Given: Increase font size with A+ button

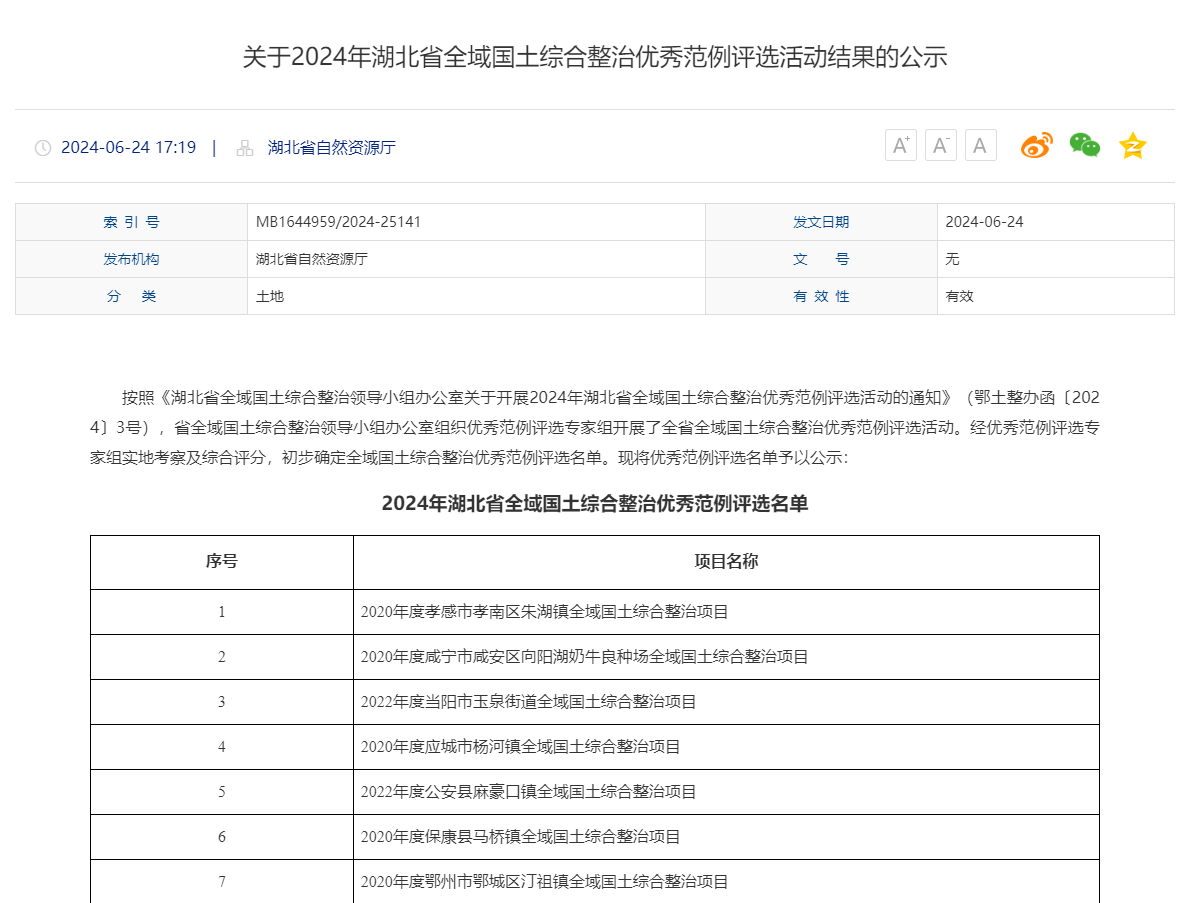Looking at the screenshot, I should pos(900,146).
